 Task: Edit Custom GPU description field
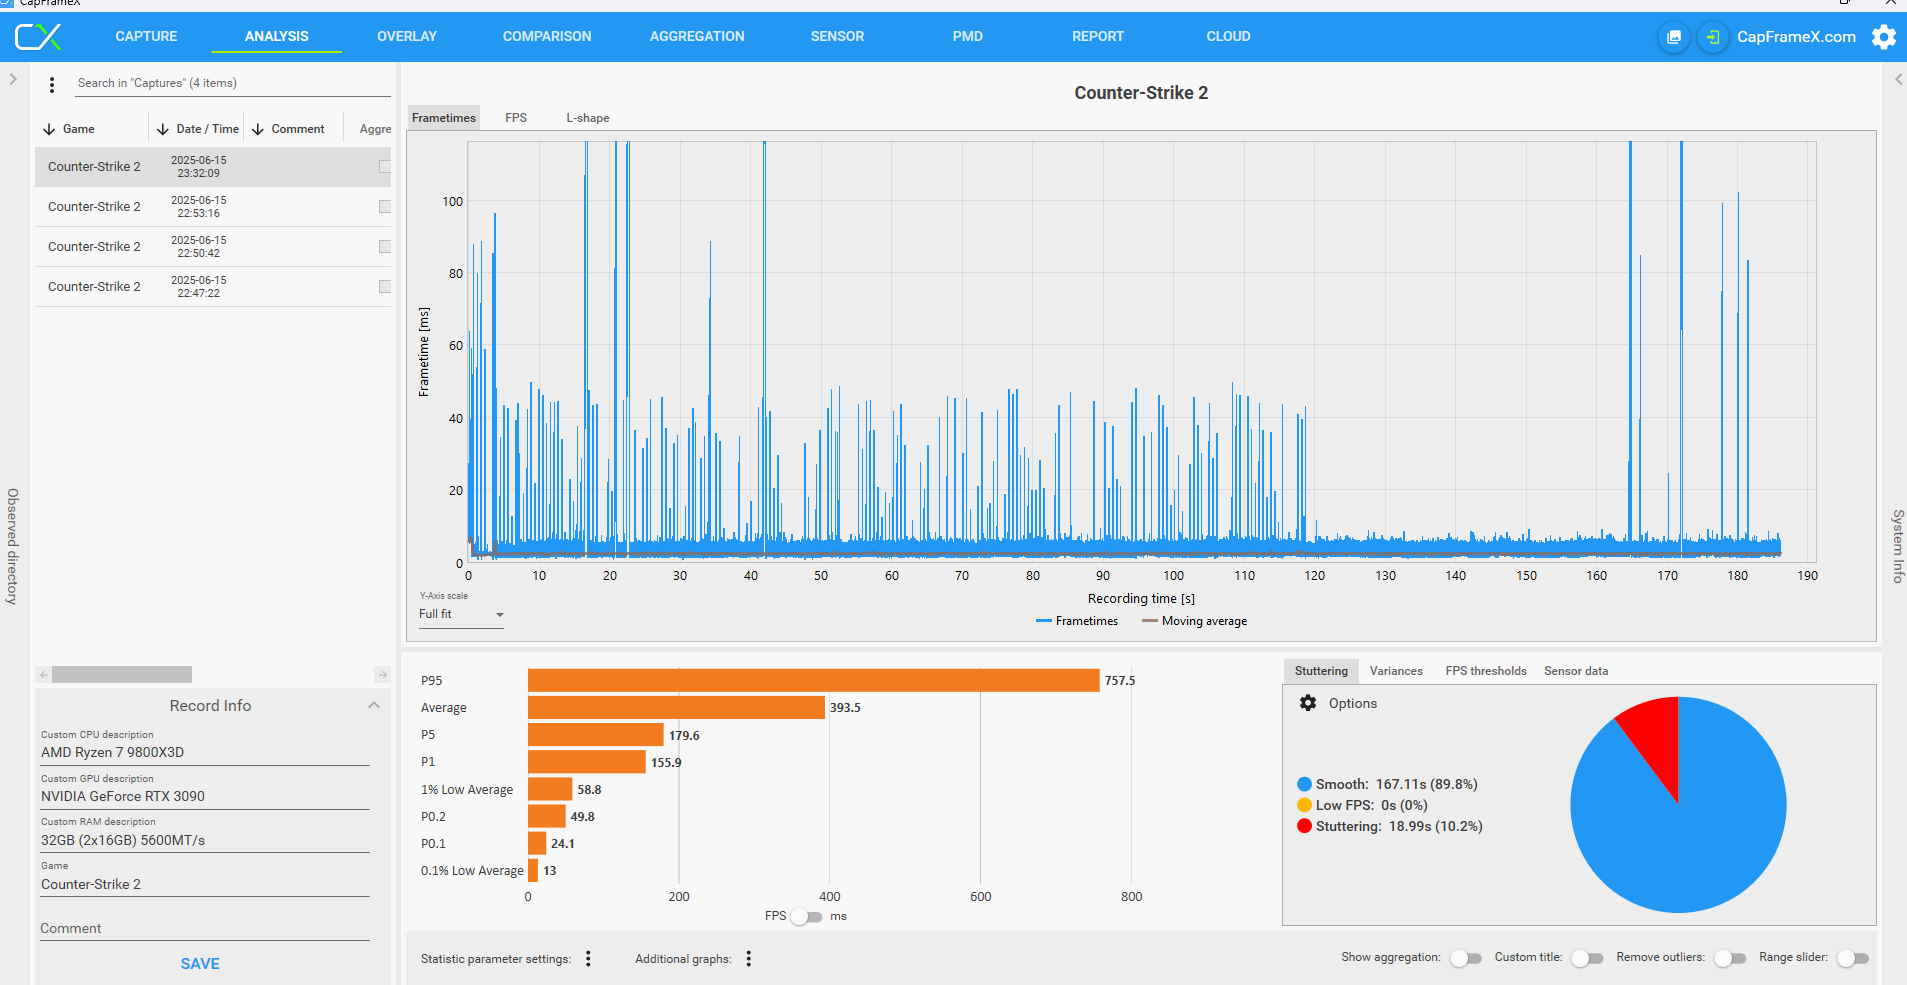[205, 797]
